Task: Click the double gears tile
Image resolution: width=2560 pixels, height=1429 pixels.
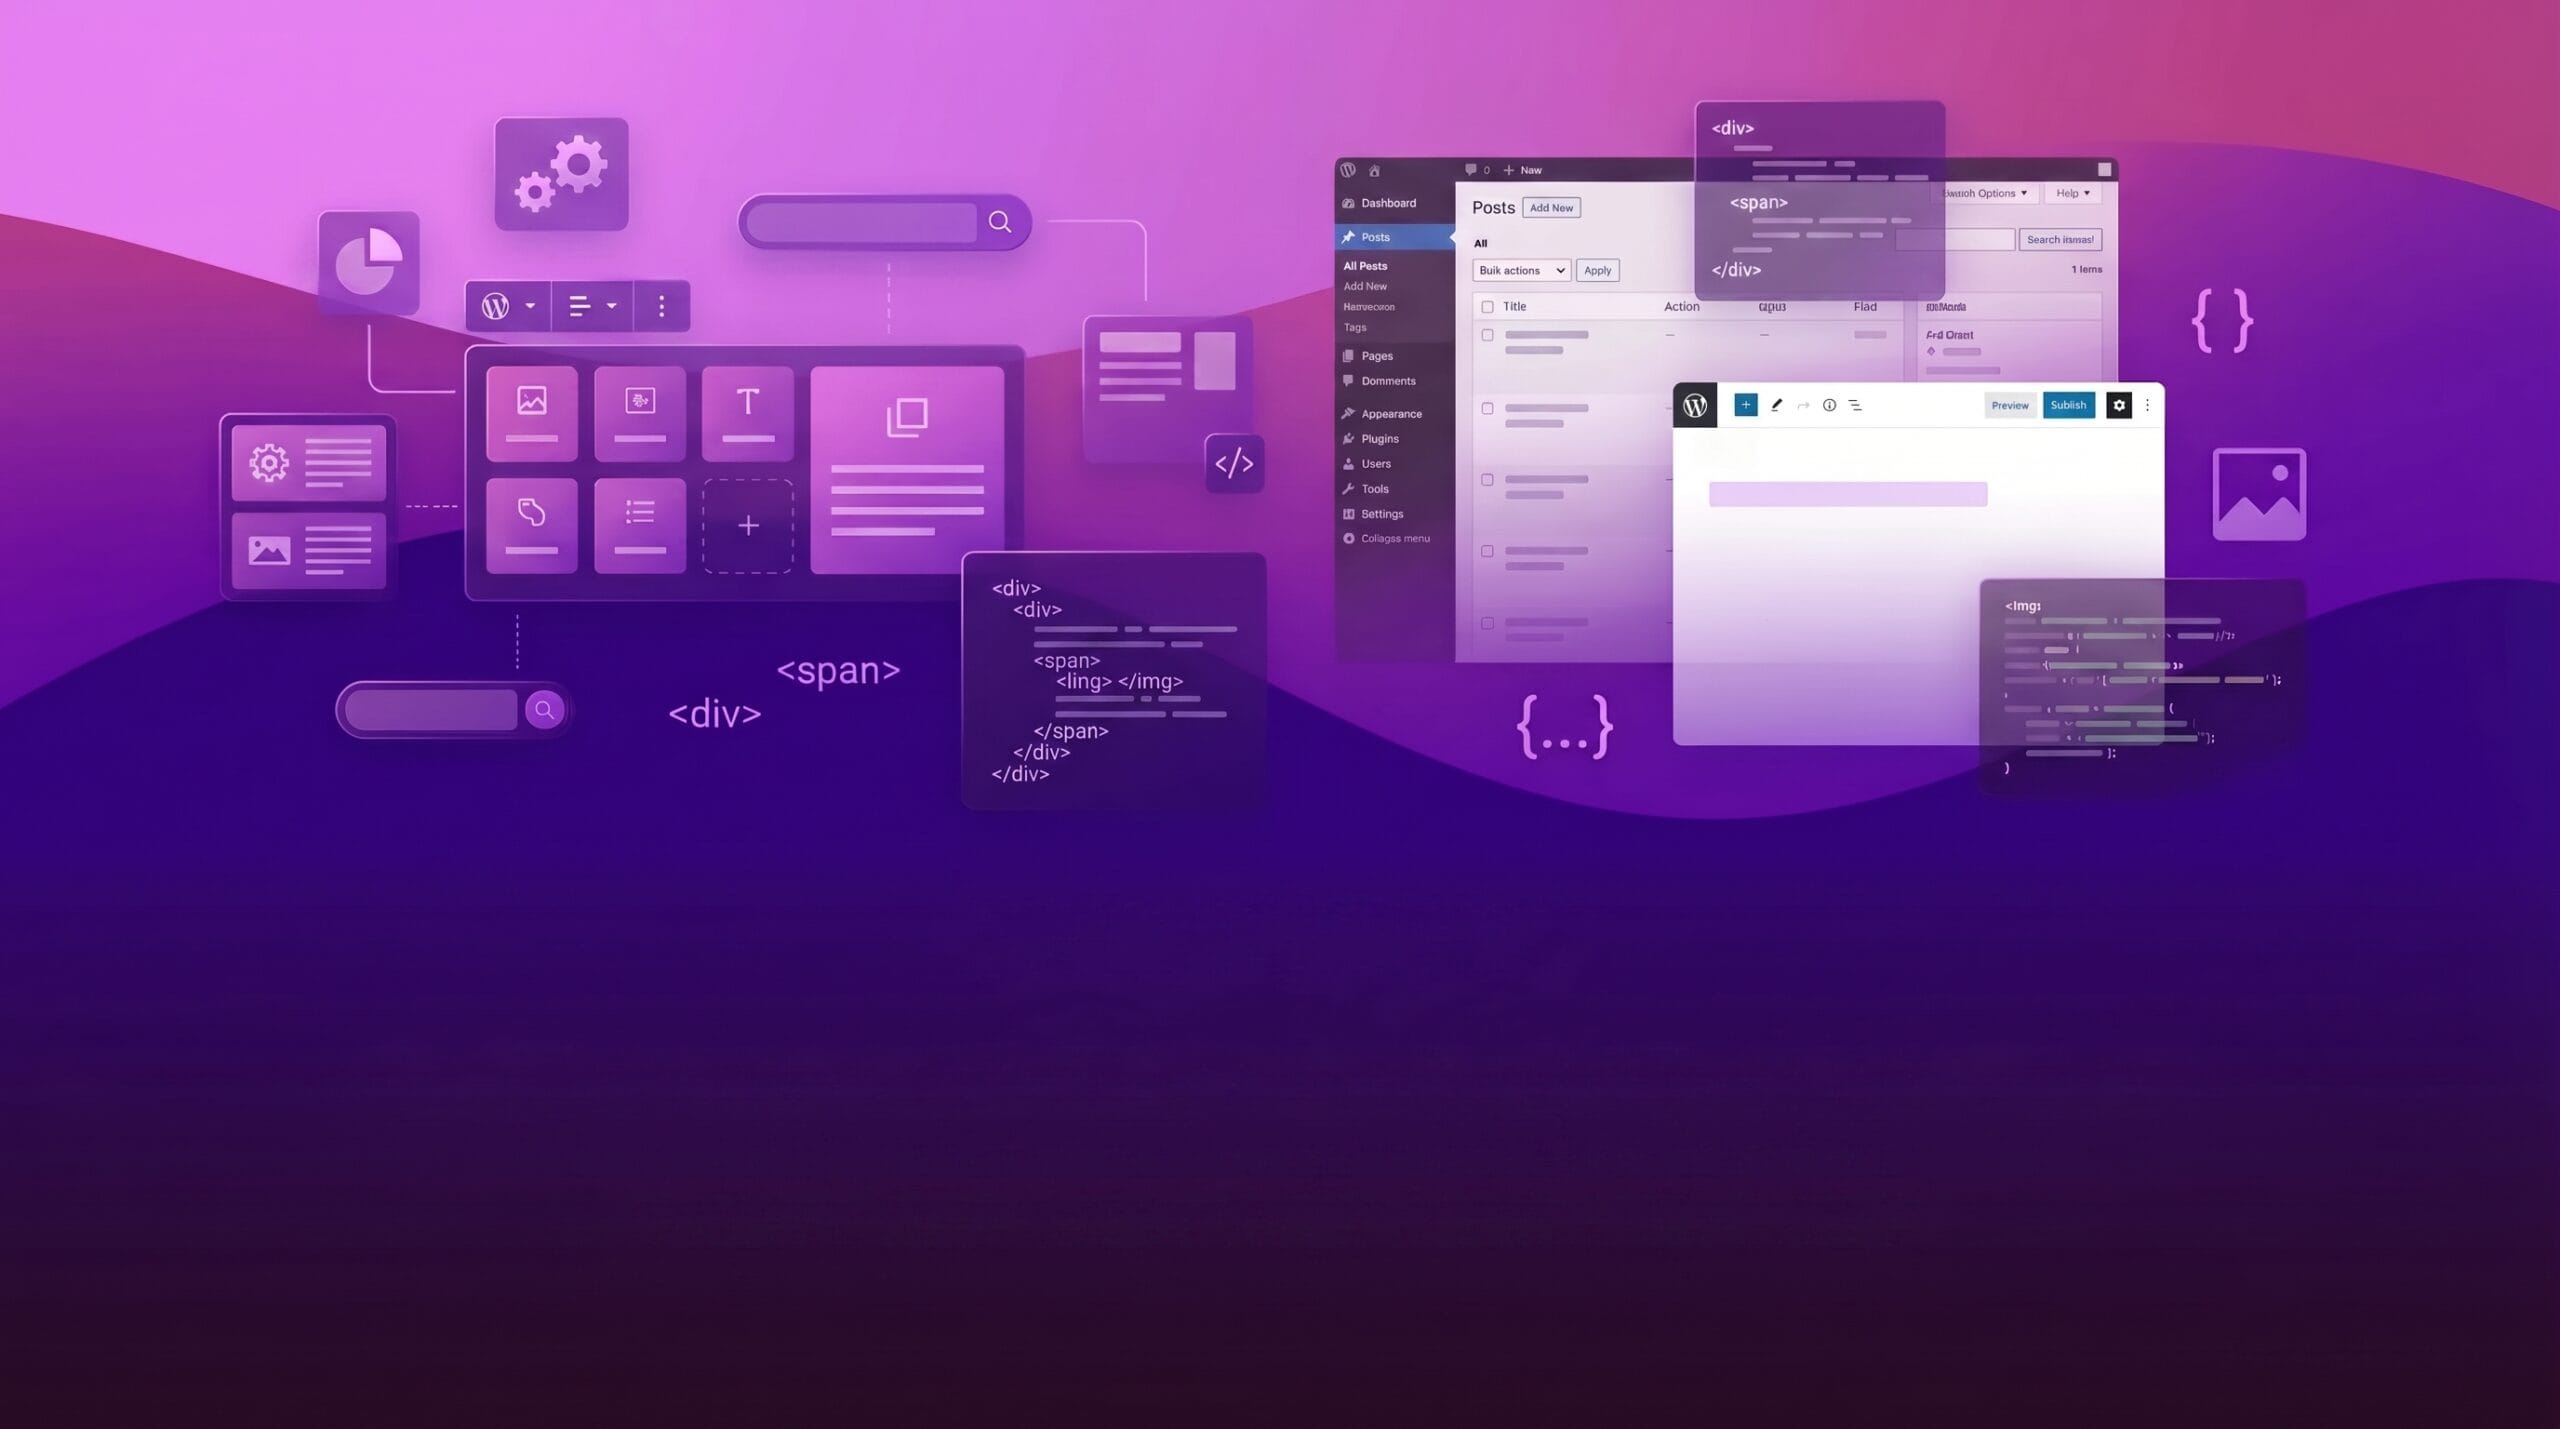Action: pos(561,174)
